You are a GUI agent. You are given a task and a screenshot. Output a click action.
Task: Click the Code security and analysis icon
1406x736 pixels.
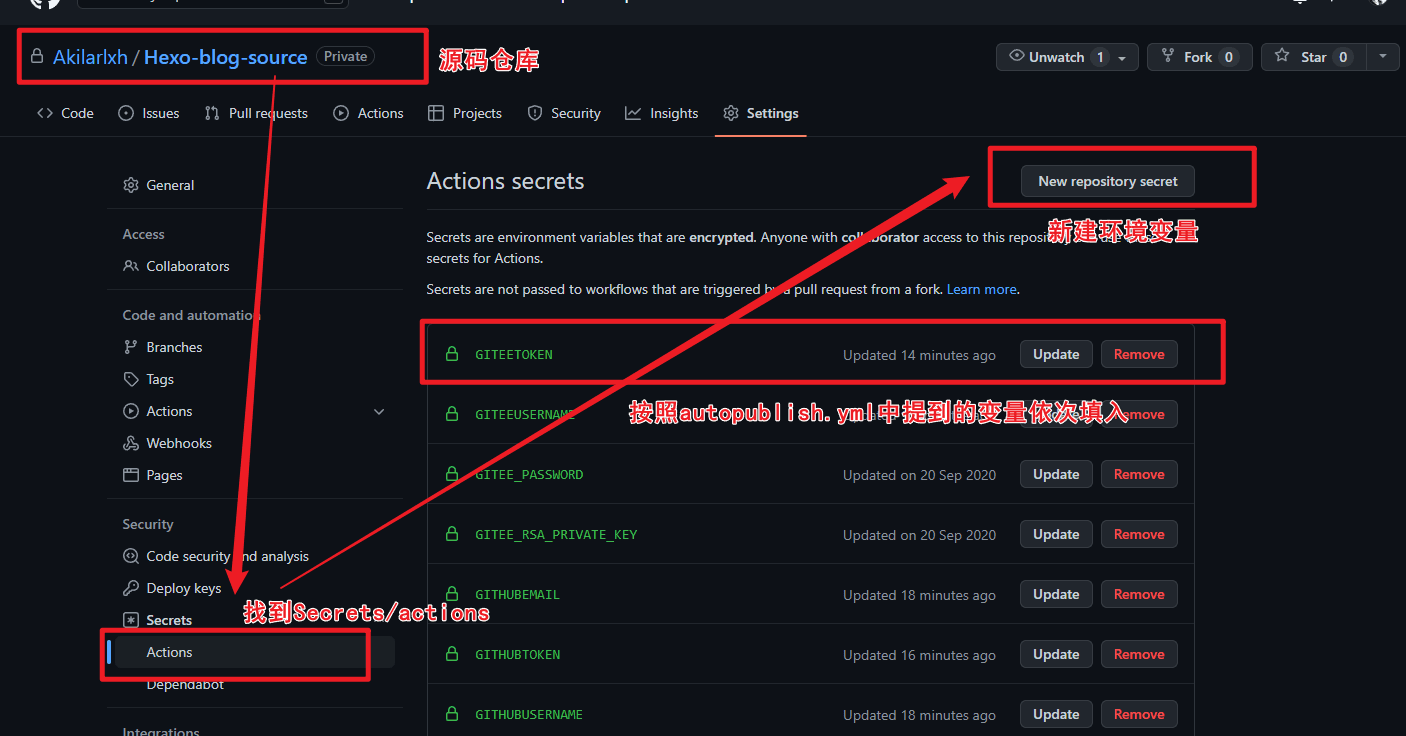click(131, 556)
